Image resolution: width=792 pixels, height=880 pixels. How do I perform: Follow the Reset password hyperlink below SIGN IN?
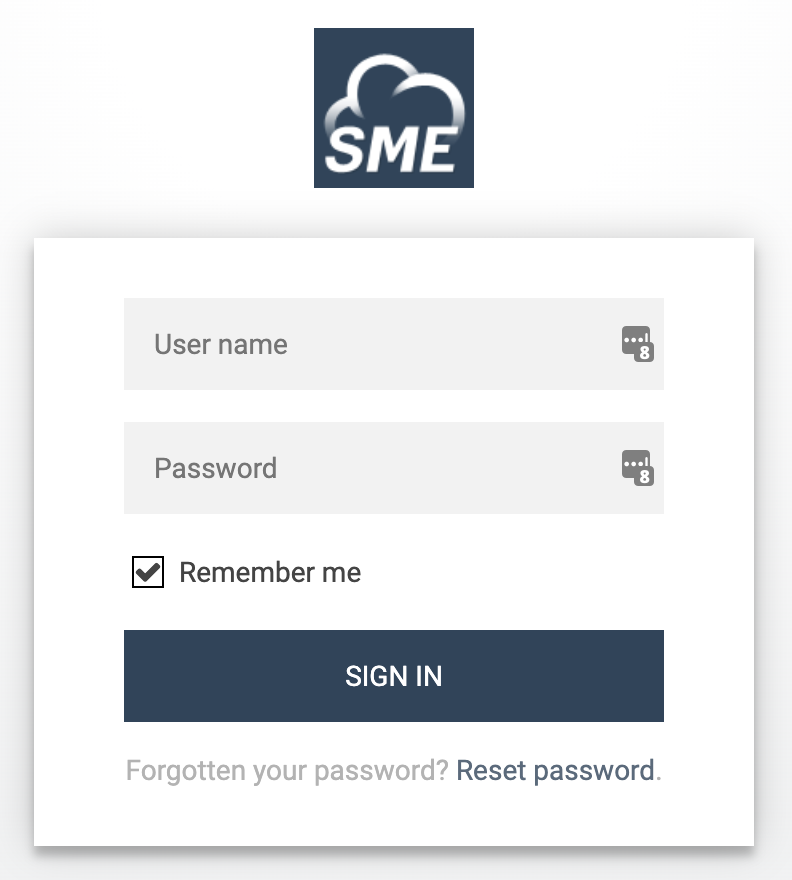(555, 771)
